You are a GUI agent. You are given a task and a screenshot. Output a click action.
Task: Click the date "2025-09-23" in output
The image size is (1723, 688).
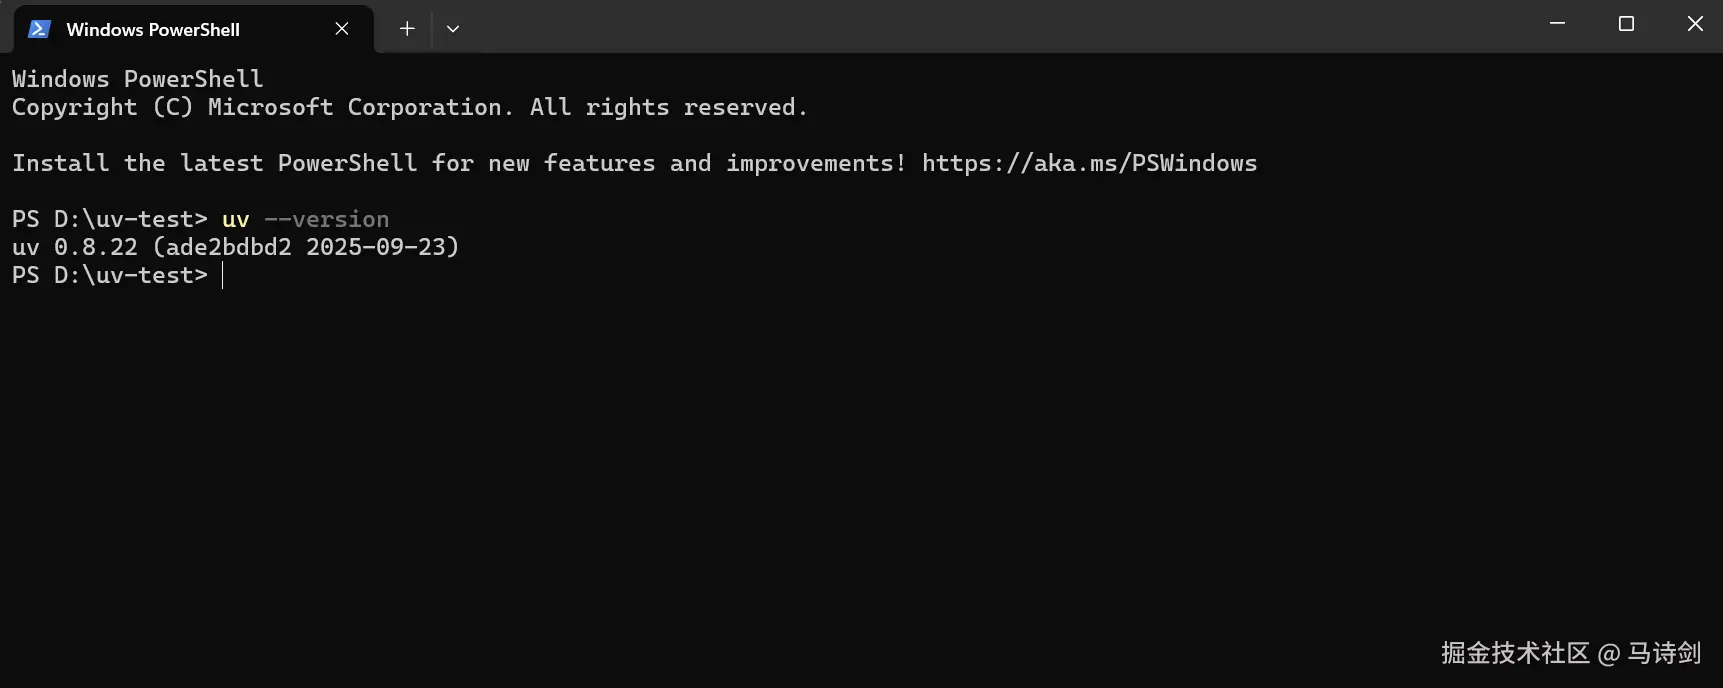click(376, 247)
